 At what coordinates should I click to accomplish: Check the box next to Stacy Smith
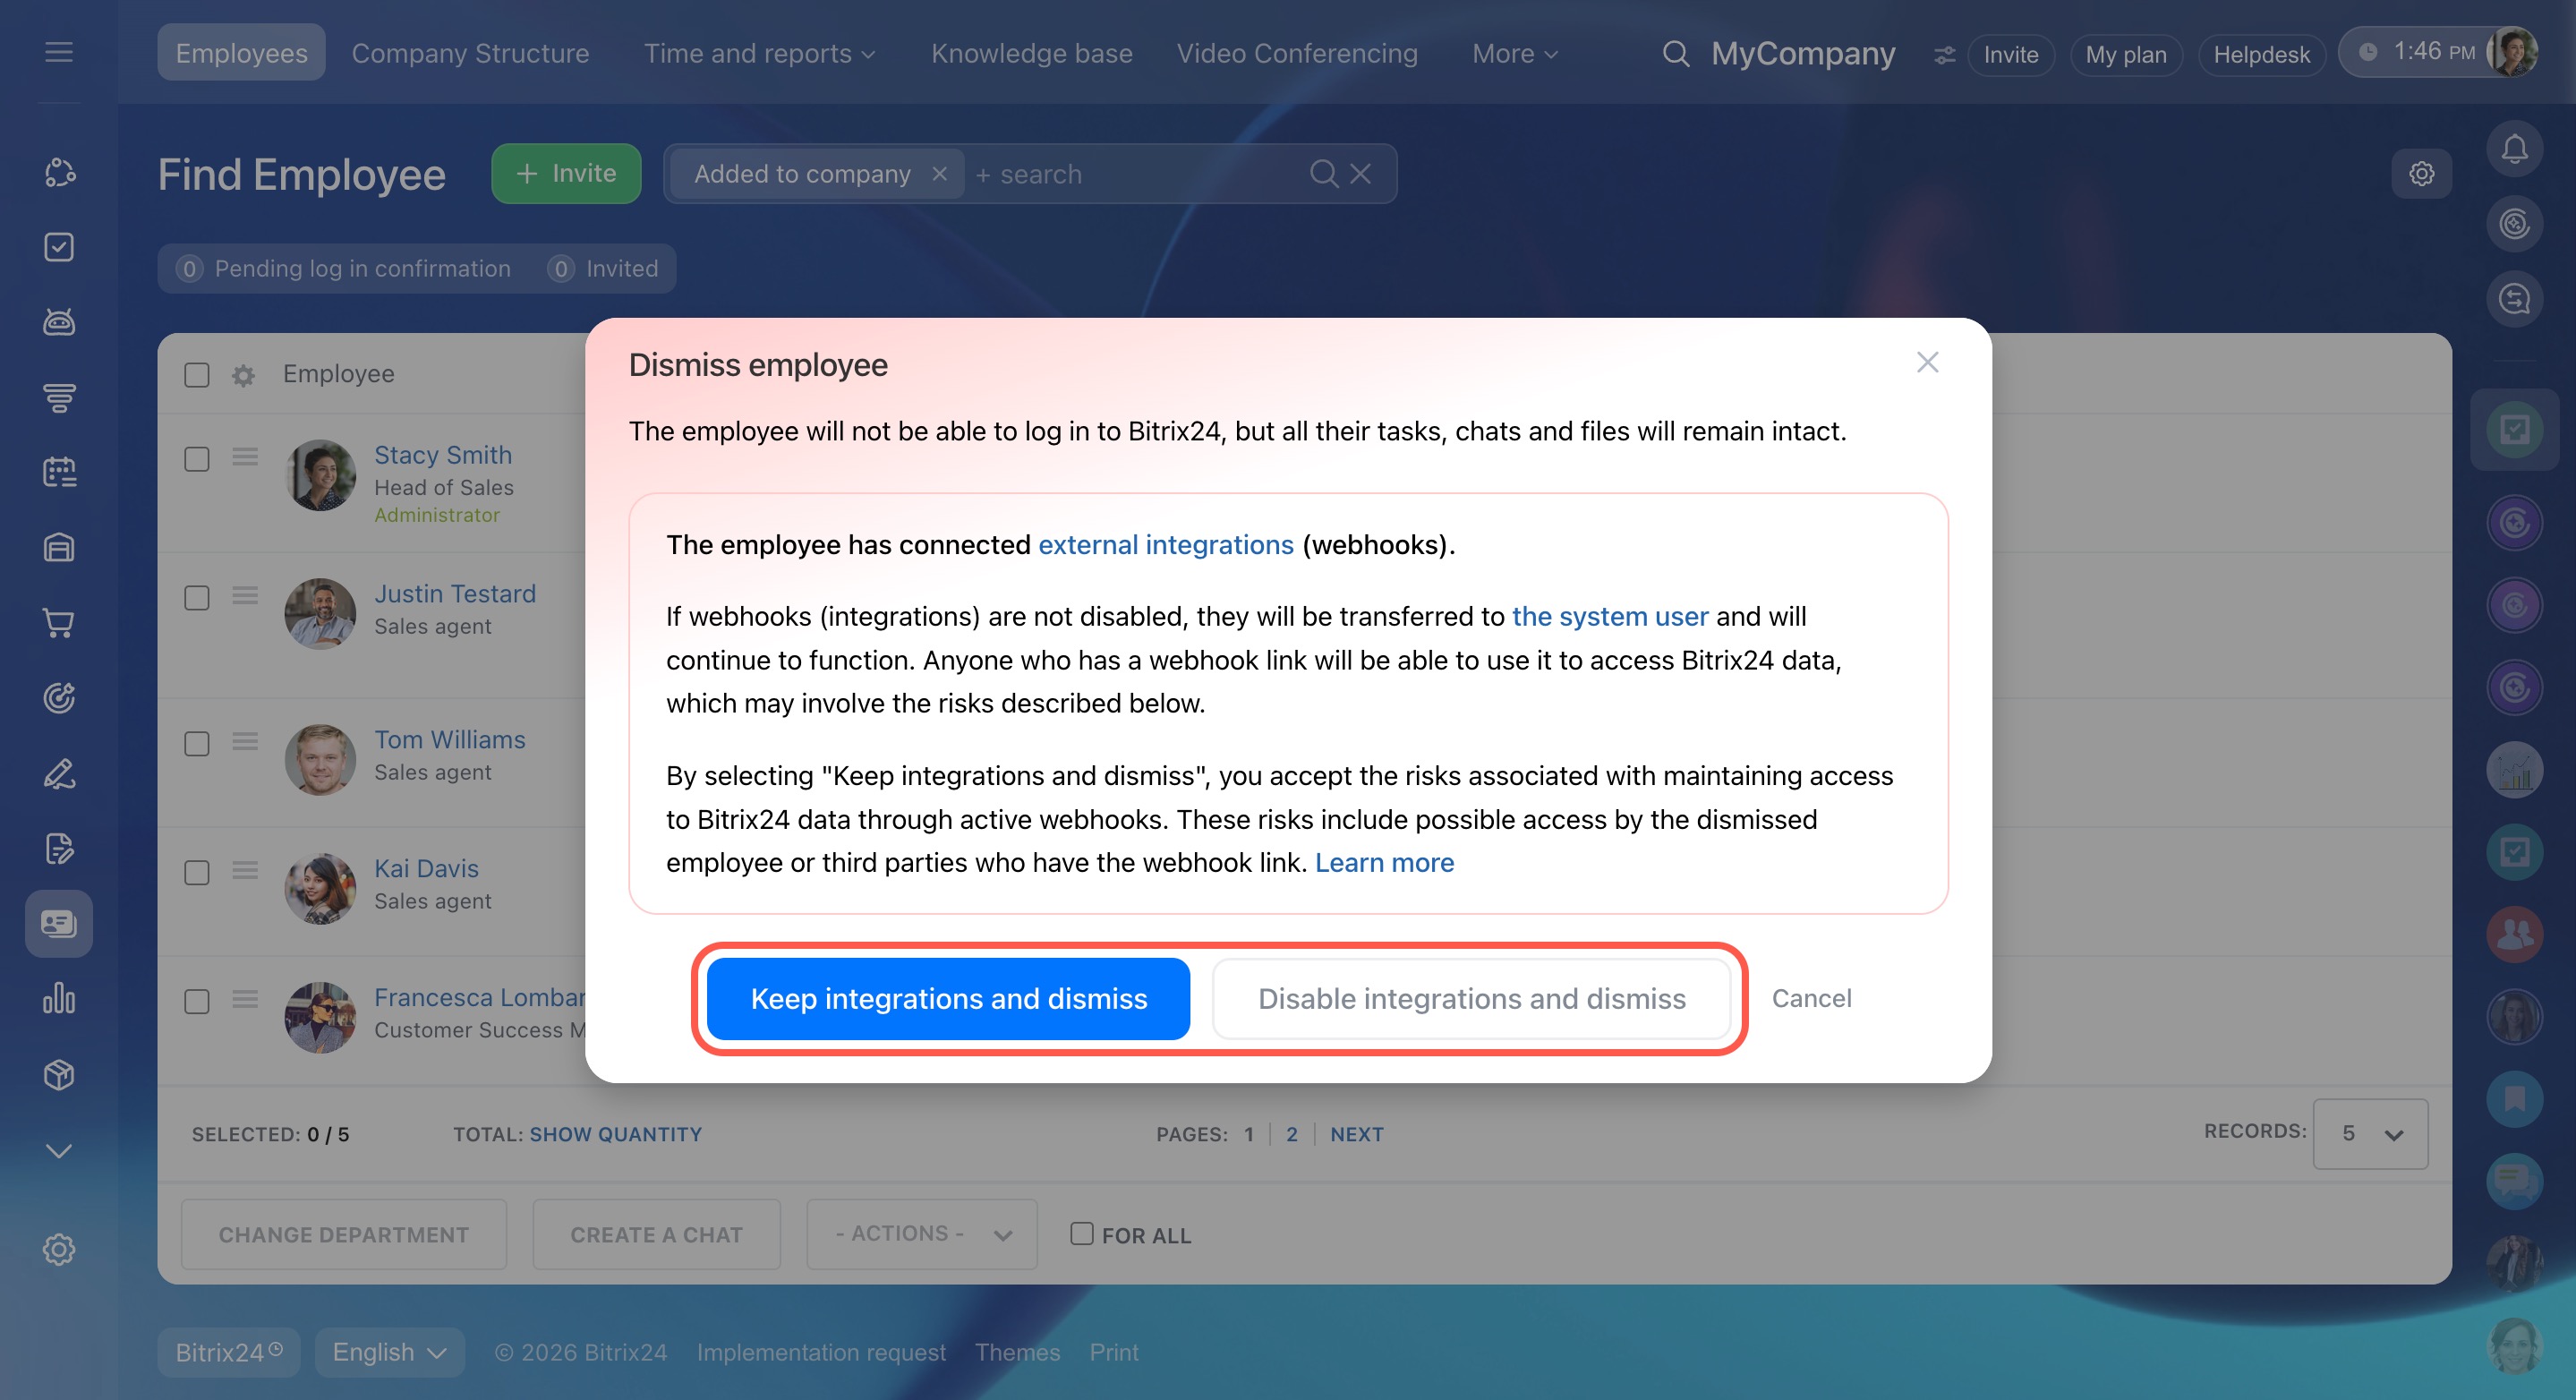pyautogui.click(x=197, y=459)
